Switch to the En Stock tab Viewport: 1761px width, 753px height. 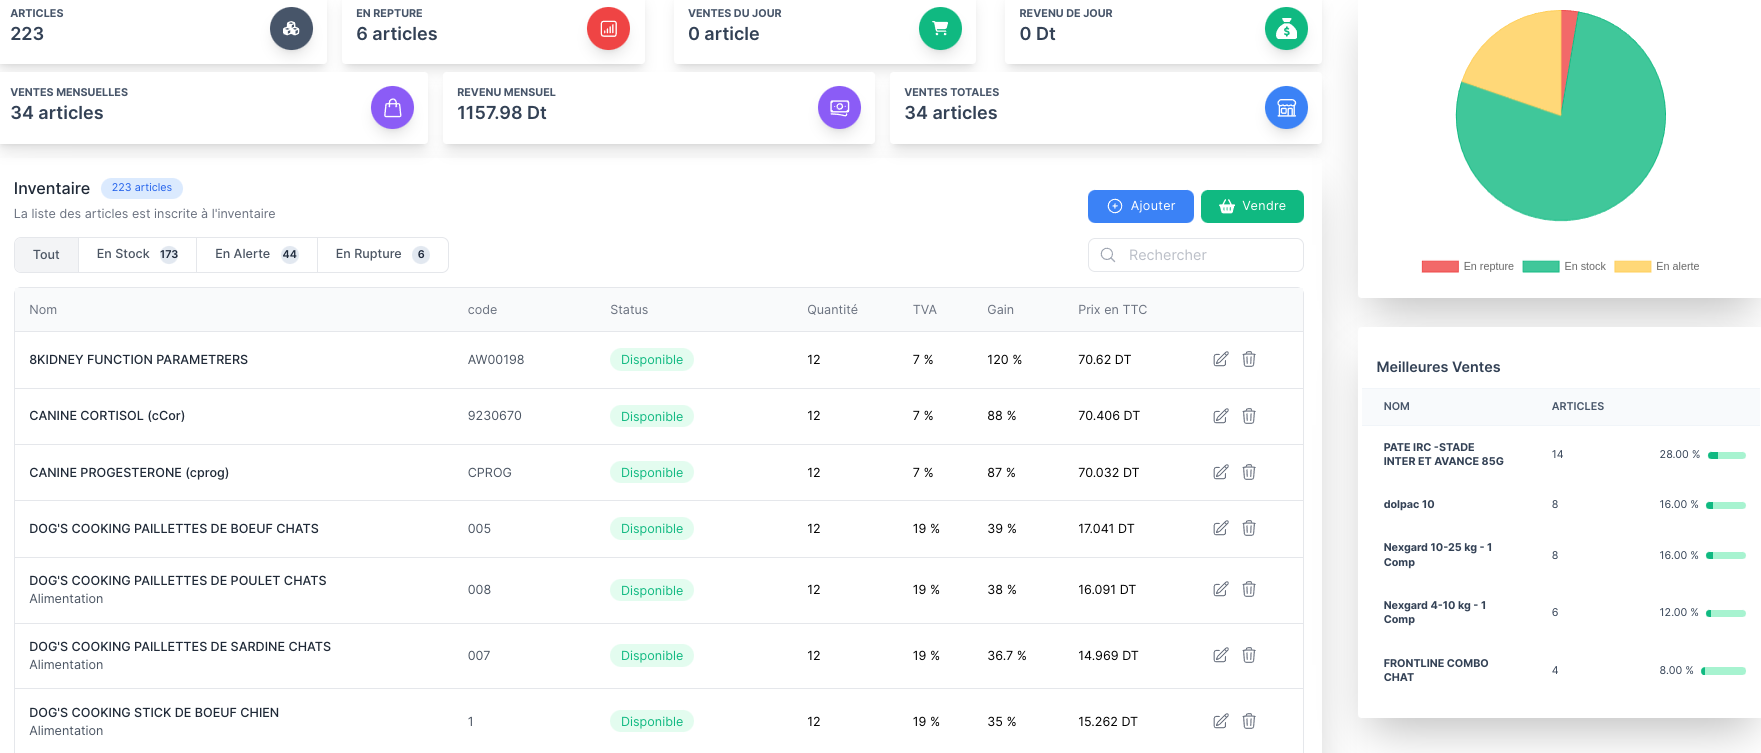click(x=137, y=254)
